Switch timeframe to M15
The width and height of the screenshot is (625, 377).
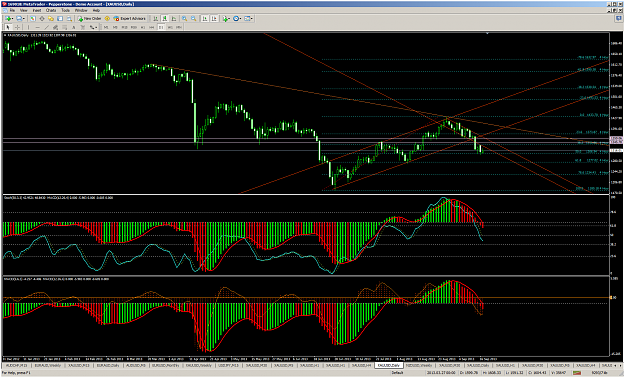tap(124, 27)
